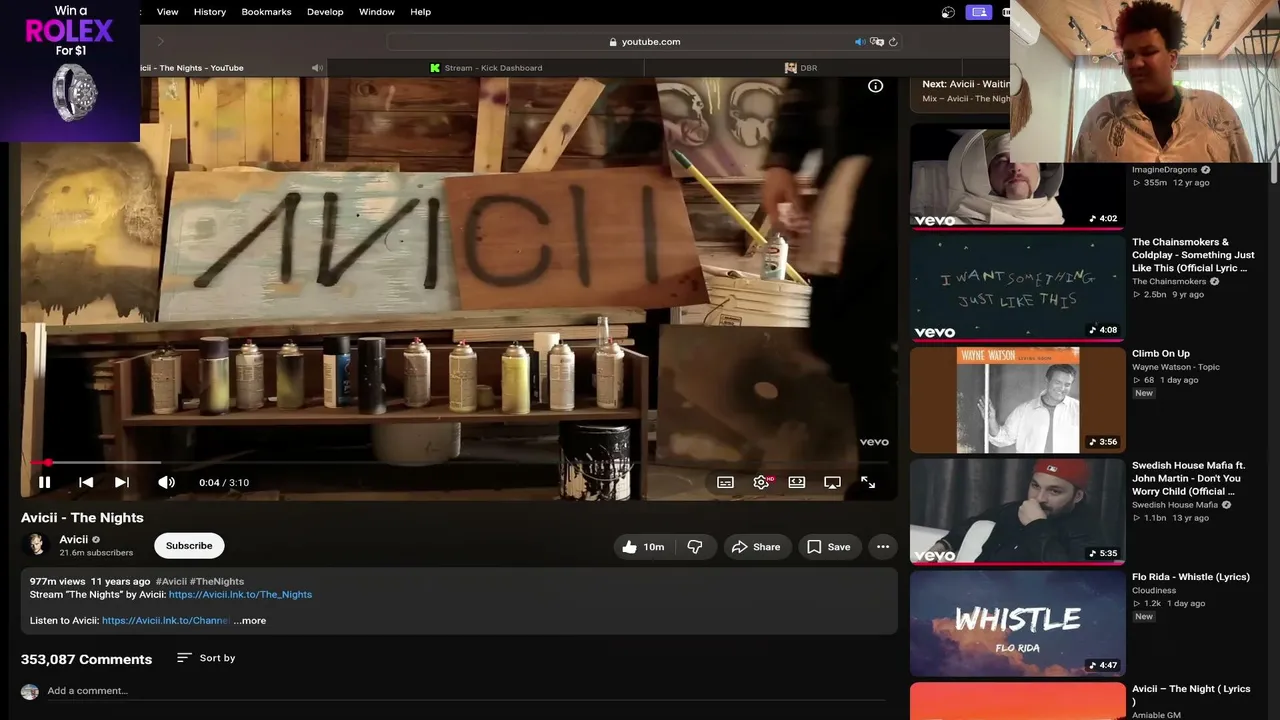Open the Wayne Watson Climb On Up thumbnail
This screenshot has height=720, width=1280.
click(1018, 399)
